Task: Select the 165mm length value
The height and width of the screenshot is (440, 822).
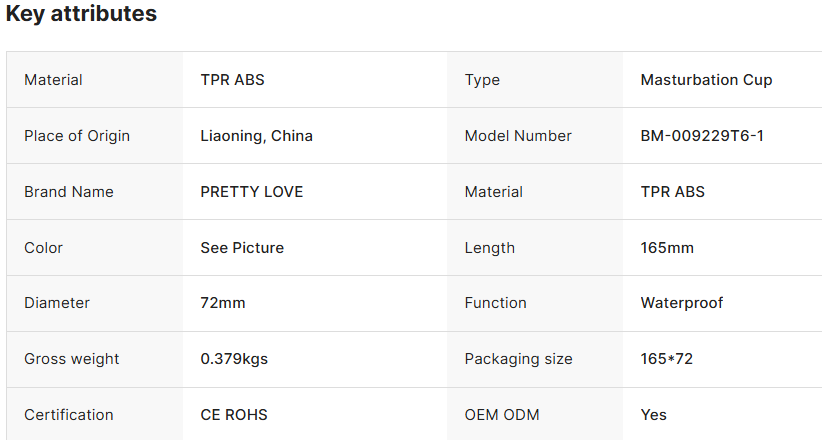Action: point(667,248)
